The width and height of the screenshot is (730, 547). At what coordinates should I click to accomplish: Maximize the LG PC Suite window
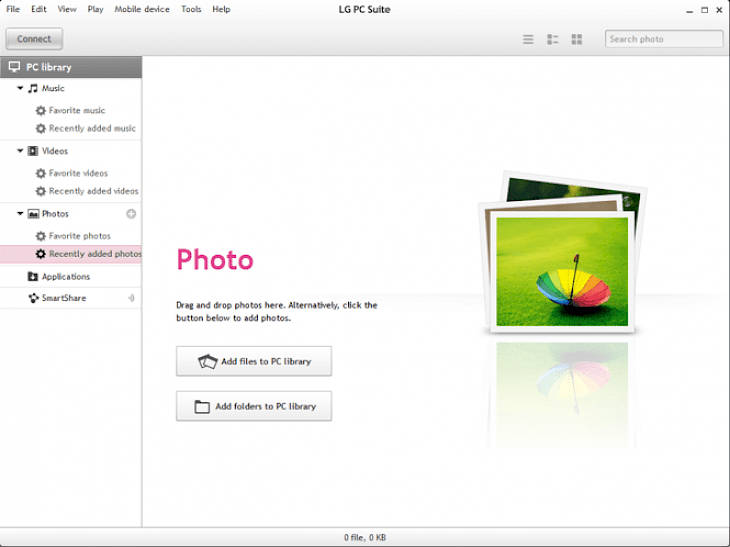coord(704,10)
